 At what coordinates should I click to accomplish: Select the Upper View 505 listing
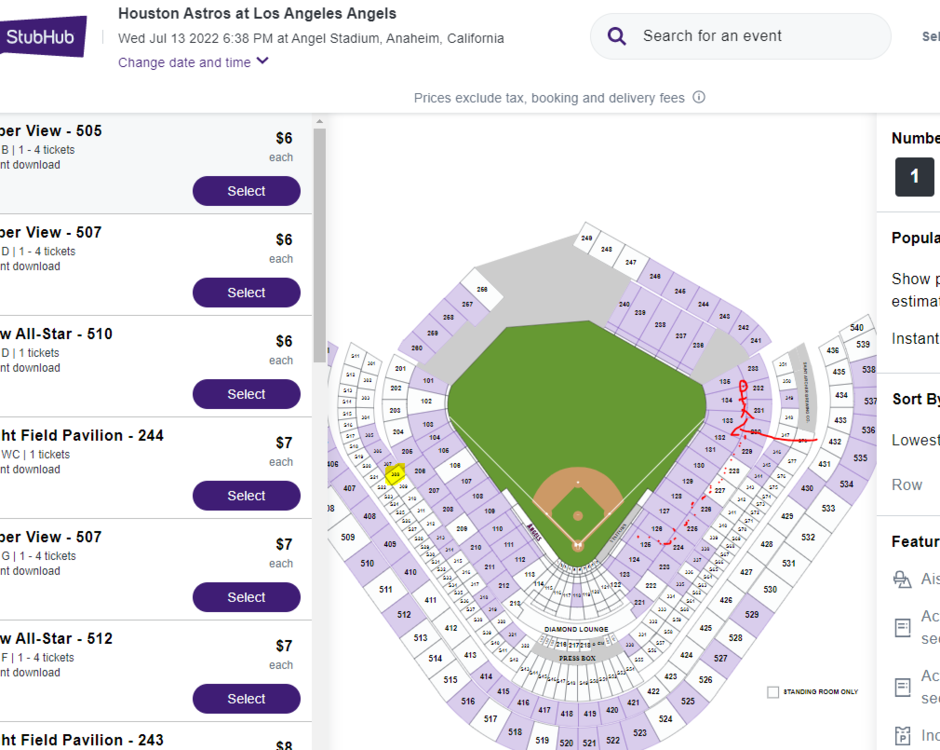pos(246,191)
